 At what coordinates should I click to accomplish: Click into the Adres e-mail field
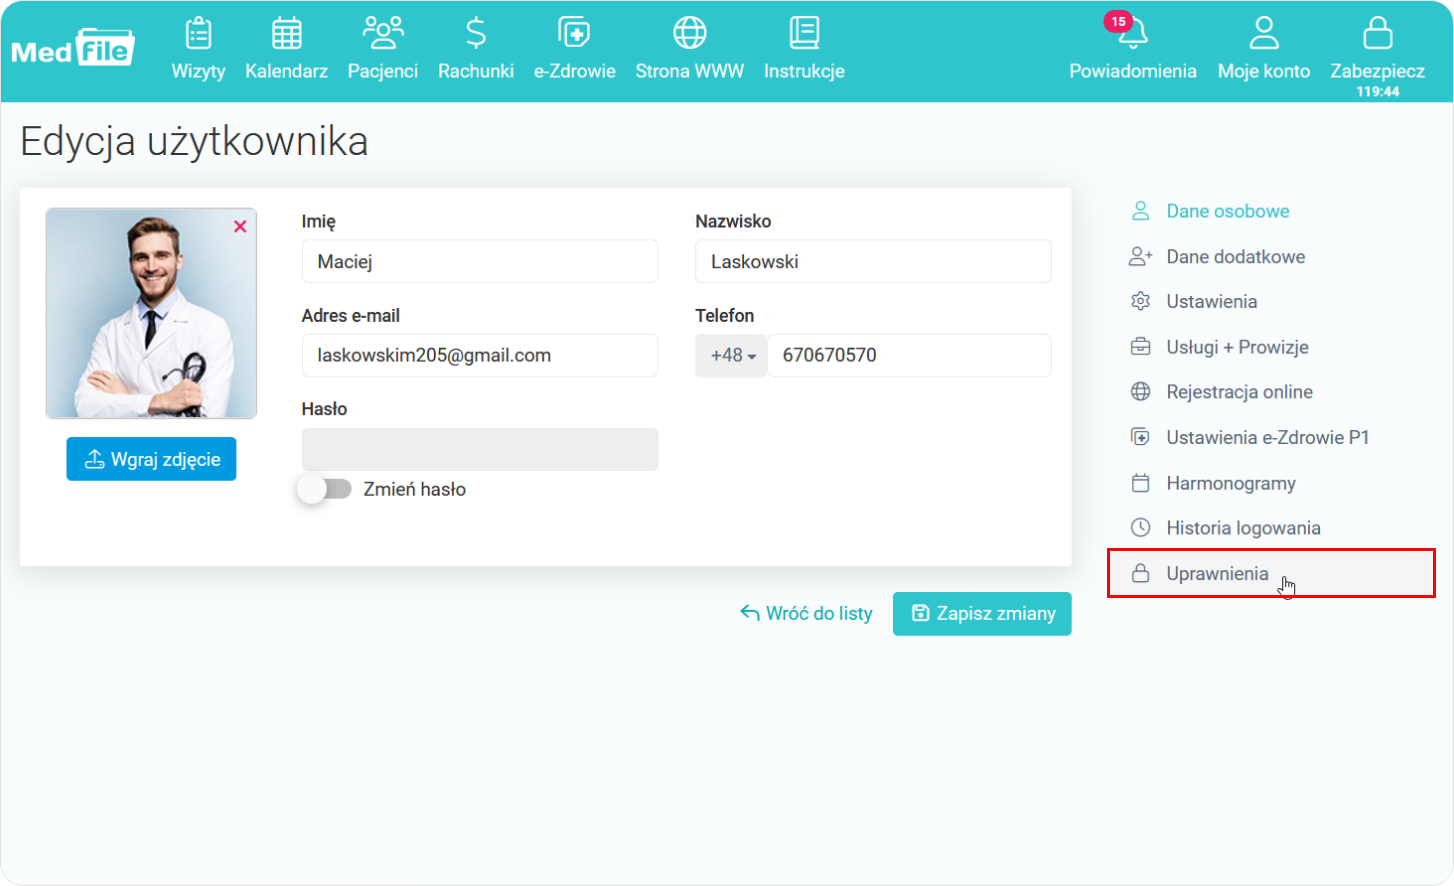tap(479, 356)
